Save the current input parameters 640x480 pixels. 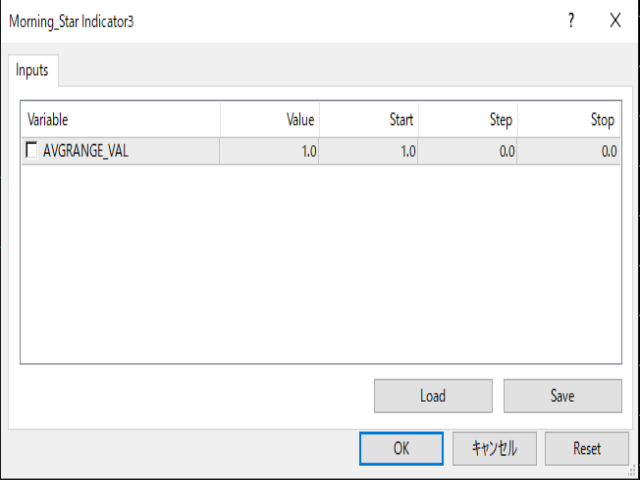(562, 396)
